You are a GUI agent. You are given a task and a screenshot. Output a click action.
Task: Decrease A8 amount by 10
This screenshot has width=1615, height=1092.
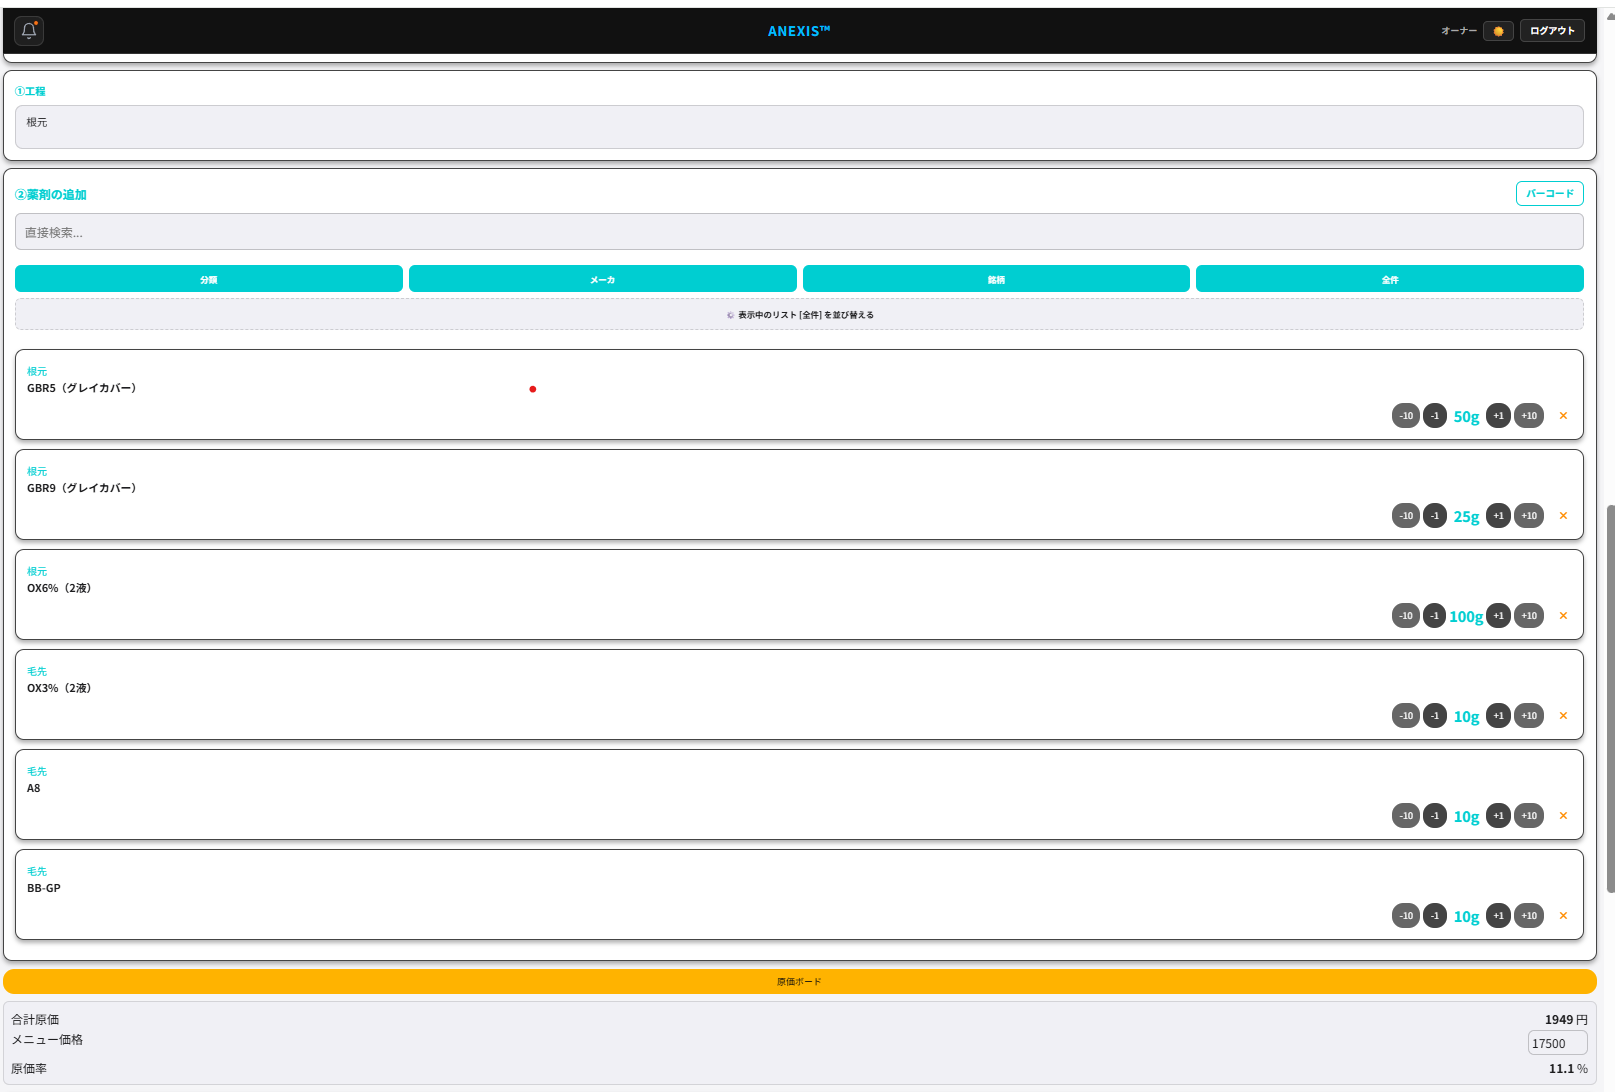point(1406,816)
